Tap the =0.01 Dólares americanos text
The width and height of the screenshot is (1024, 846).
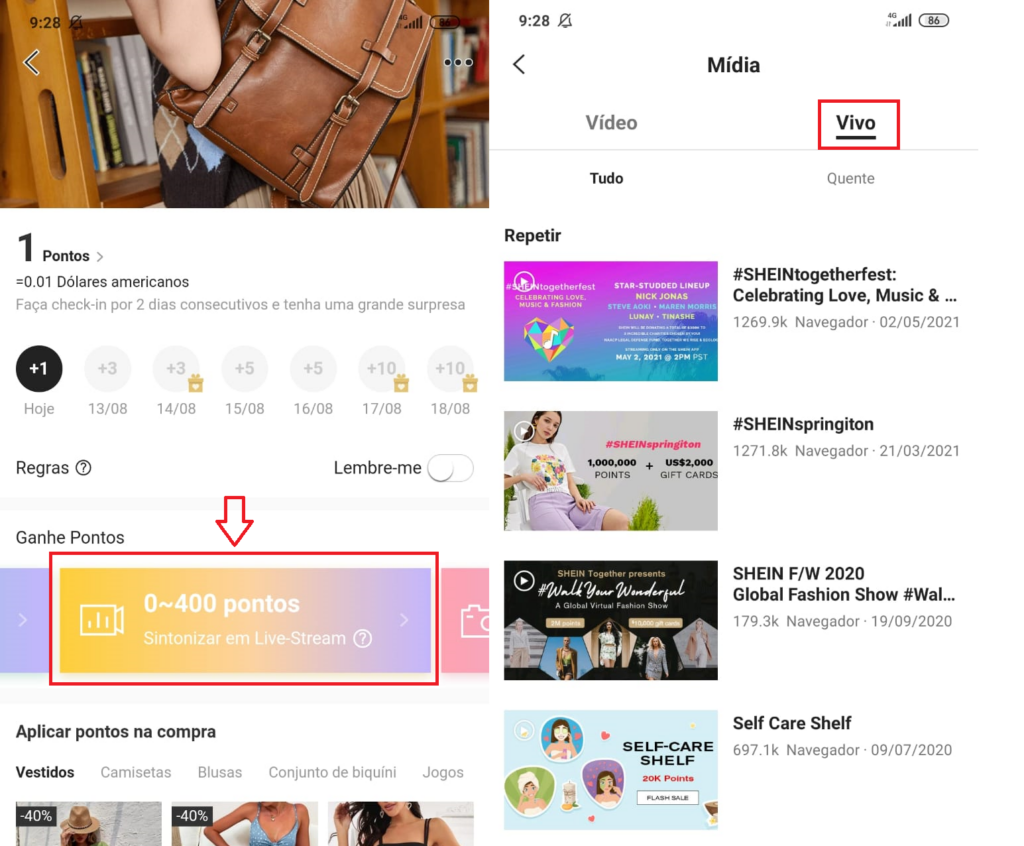point(103,282)
